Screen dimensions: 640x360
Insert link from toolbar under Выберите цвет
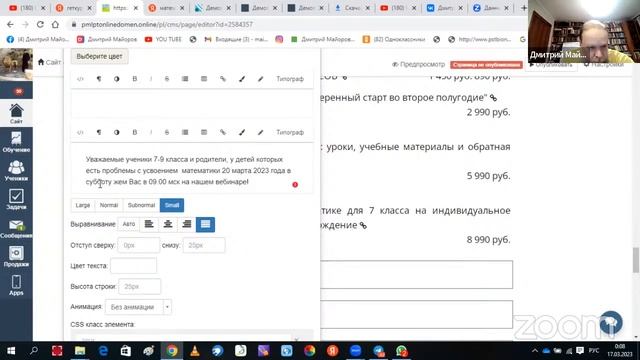(x=223, y=79)
